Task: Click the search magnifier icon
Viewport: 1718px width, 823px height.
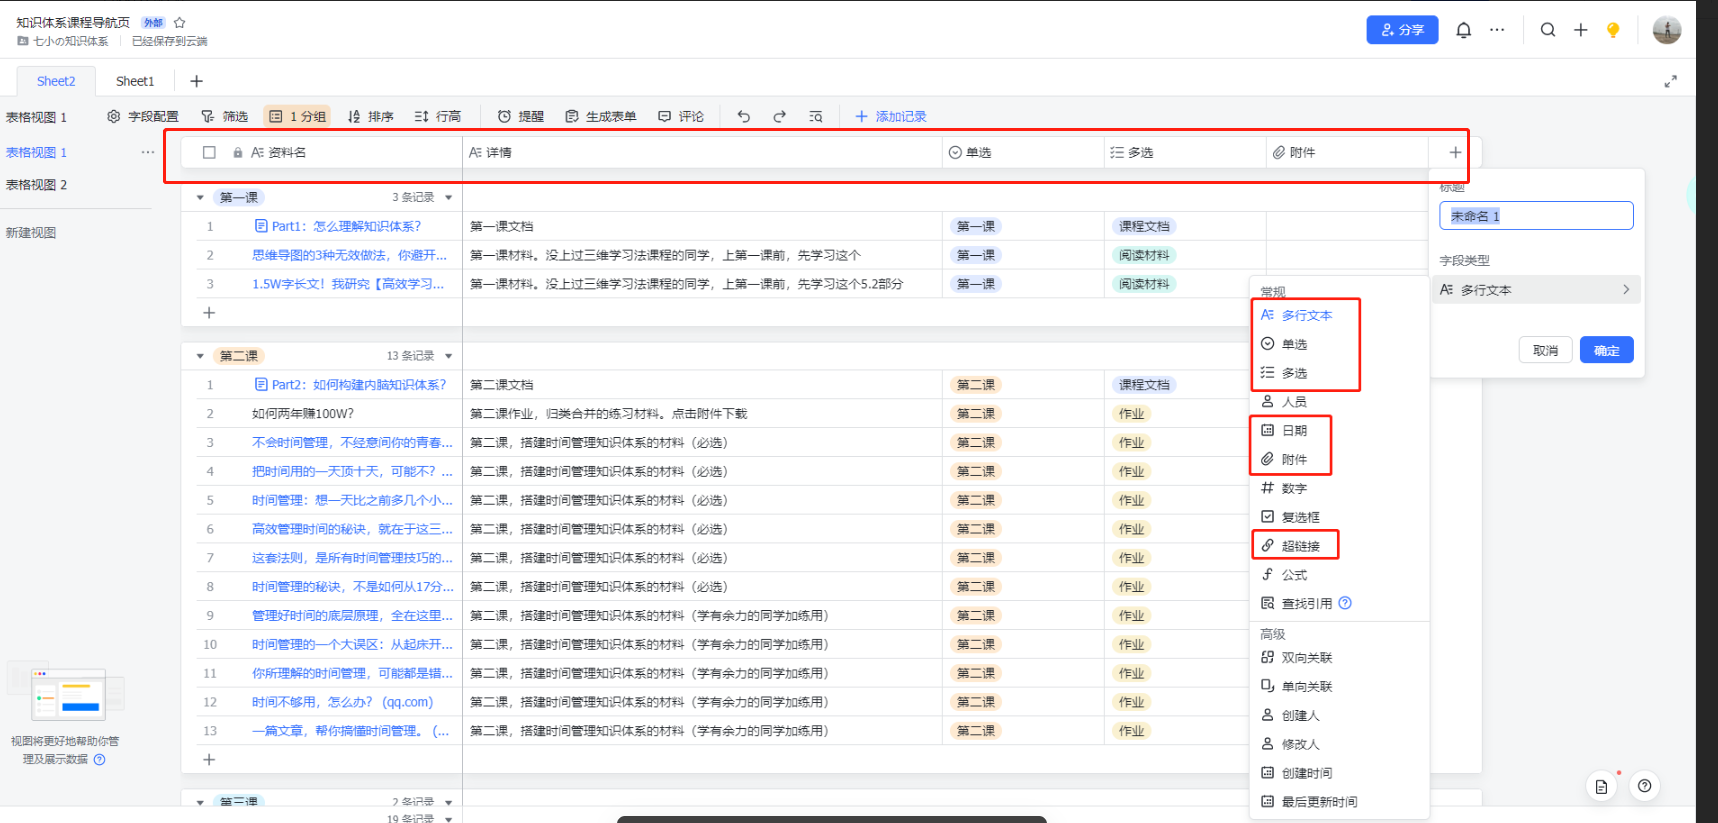Action: pyautogui.click(x=1548, y=30)
